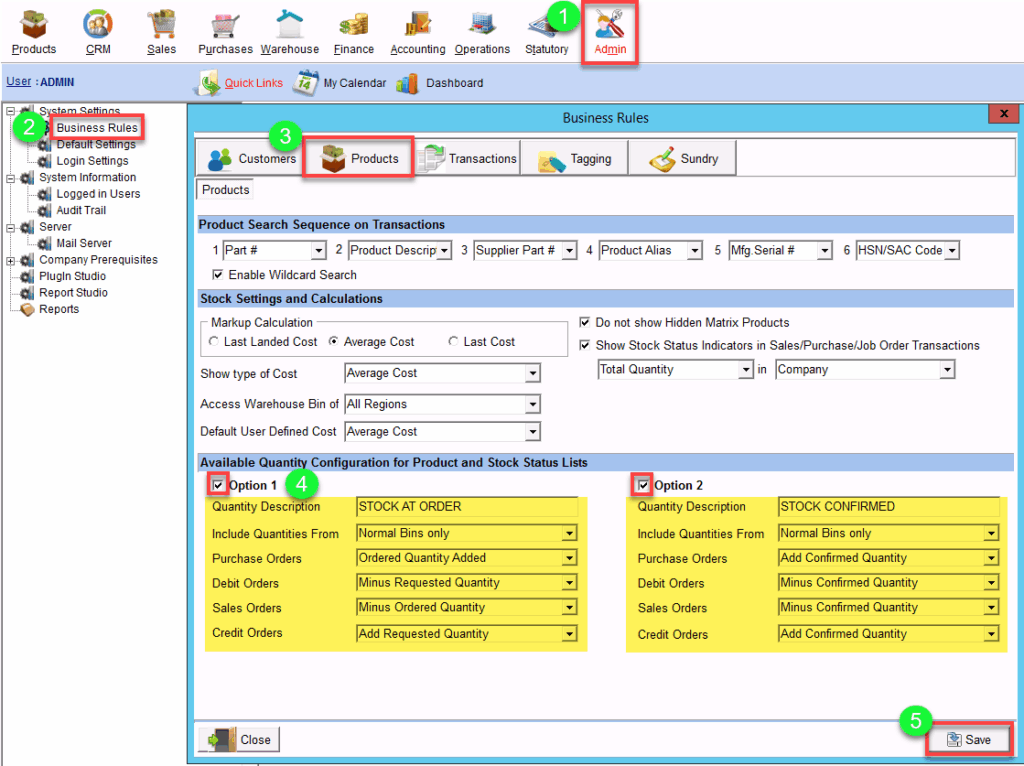The height and width of the screenshot is (766, 1024).
Task: Open the Products module icon
Action: 34,24
